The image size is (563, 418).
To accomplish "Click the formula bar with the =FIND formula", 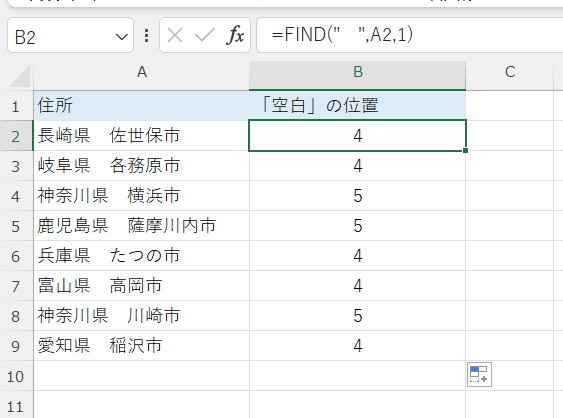I will click(410, 35).
